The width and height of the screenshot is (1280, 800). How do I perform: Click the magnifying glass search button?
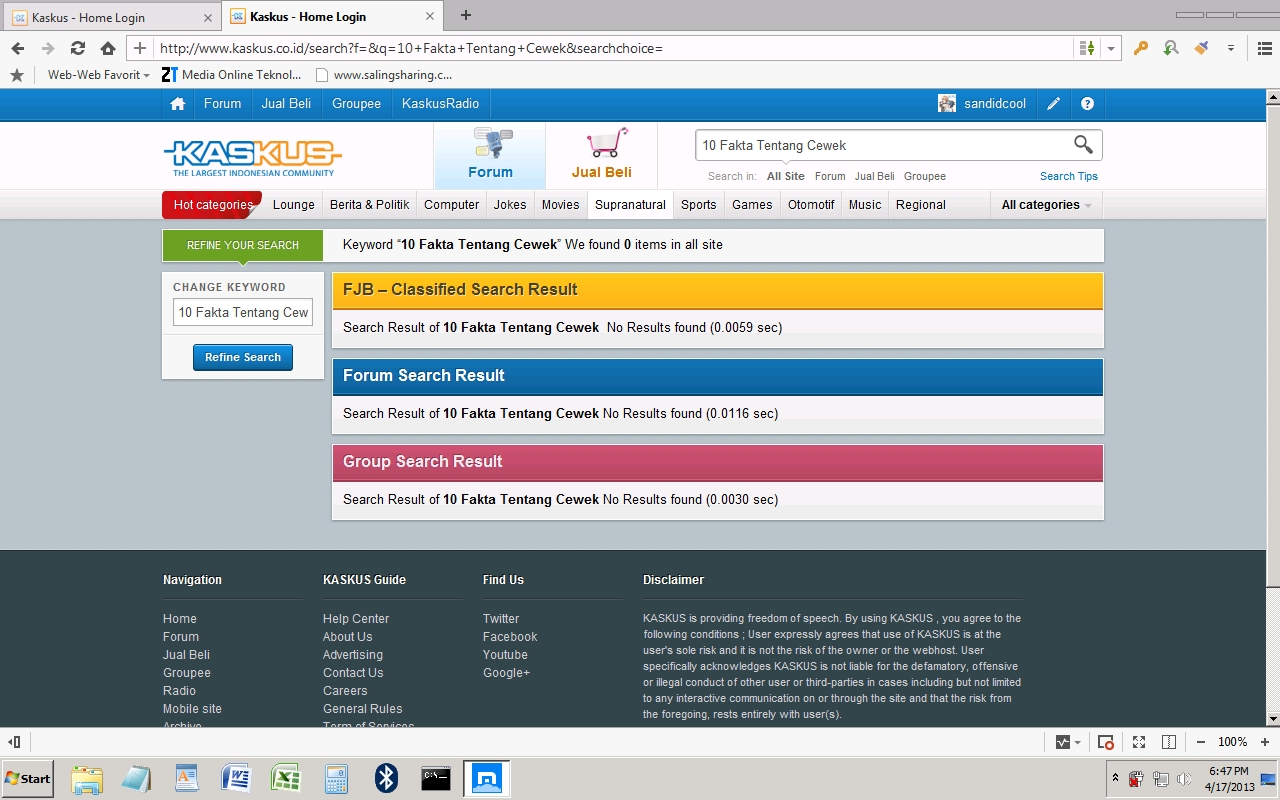pos(1084,145)
